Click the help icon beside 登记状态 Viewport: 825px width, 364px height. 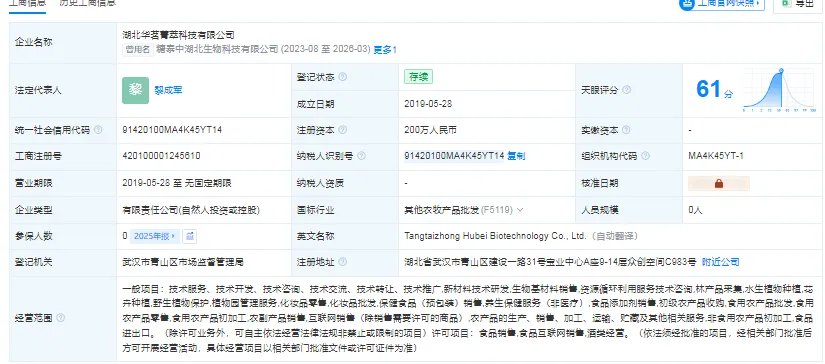[343, 77]
